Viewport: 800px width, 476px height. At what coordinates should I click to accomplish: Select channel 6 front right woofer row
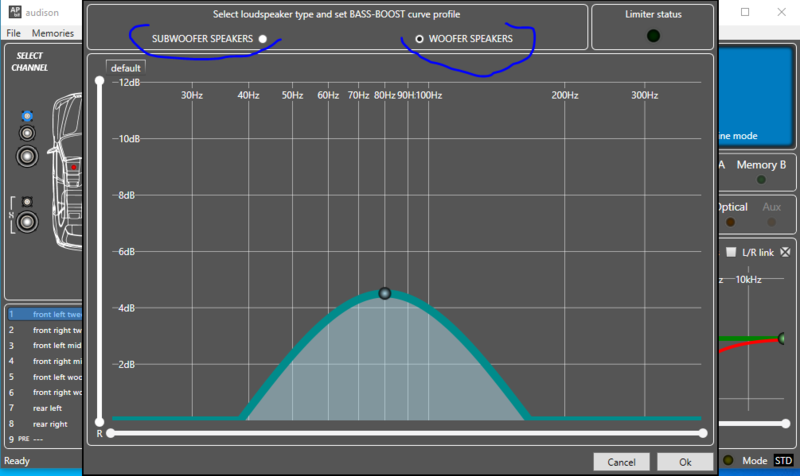click(x=44, y=392)
